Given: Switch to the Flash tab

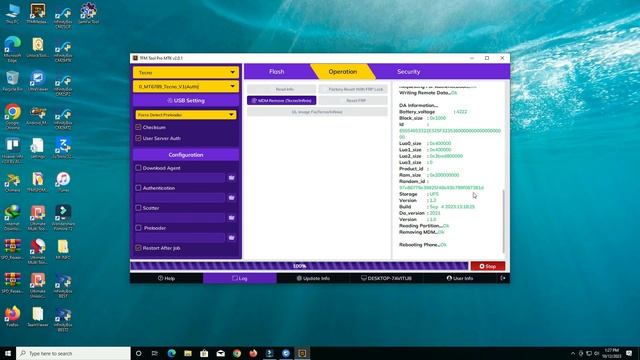Looking at the screenshot, I should 276,71.
